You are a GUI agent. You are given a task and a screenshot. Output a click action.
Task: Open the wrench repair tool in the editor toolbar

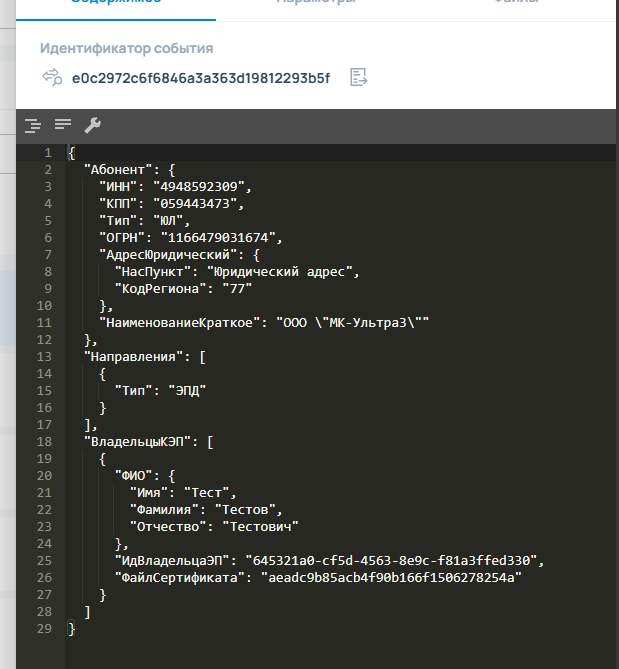(x=92, y=125)
